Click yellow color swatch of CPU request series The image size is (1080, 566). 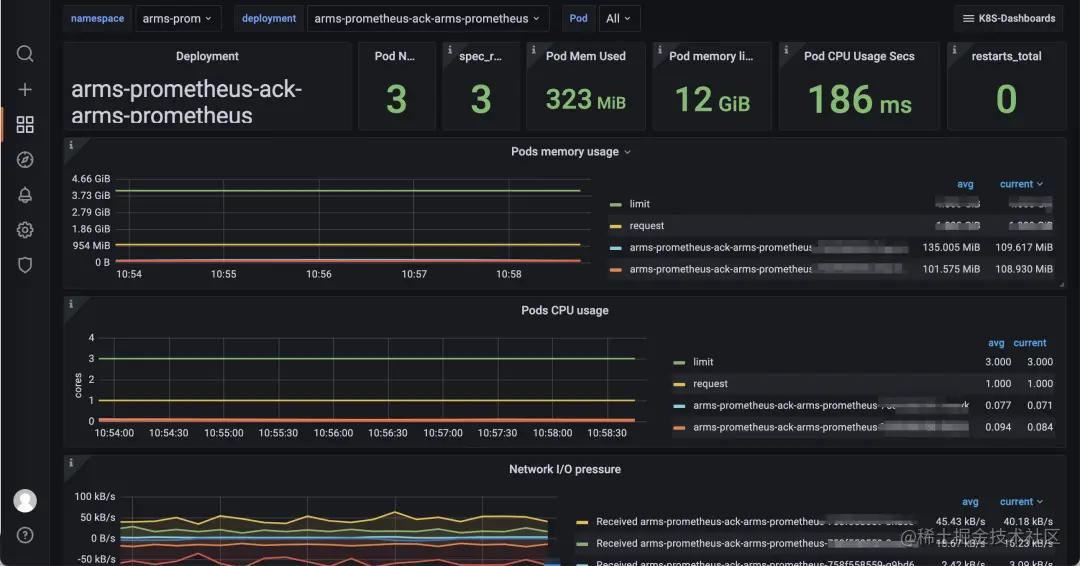[679, 384]
